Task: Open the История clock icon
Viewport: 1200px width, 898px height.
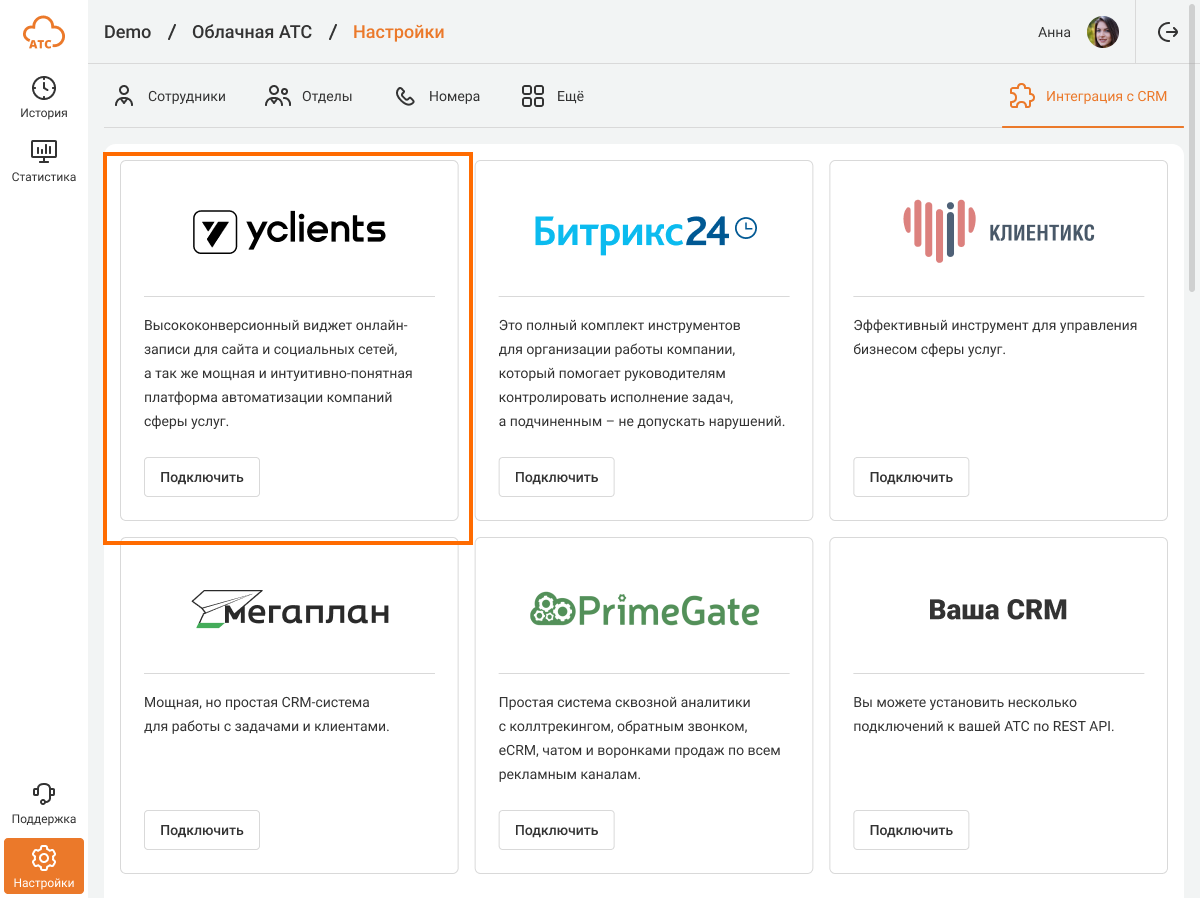Action: (x=44, y=88)
